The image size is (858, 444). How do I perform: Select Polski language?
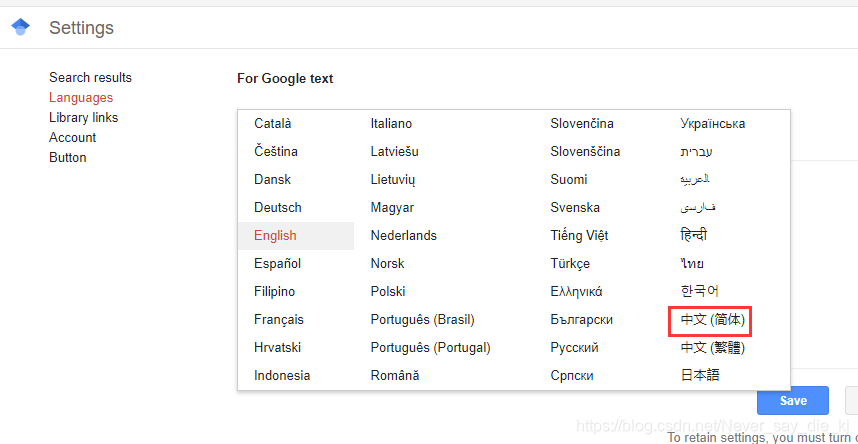click(388, 292)
